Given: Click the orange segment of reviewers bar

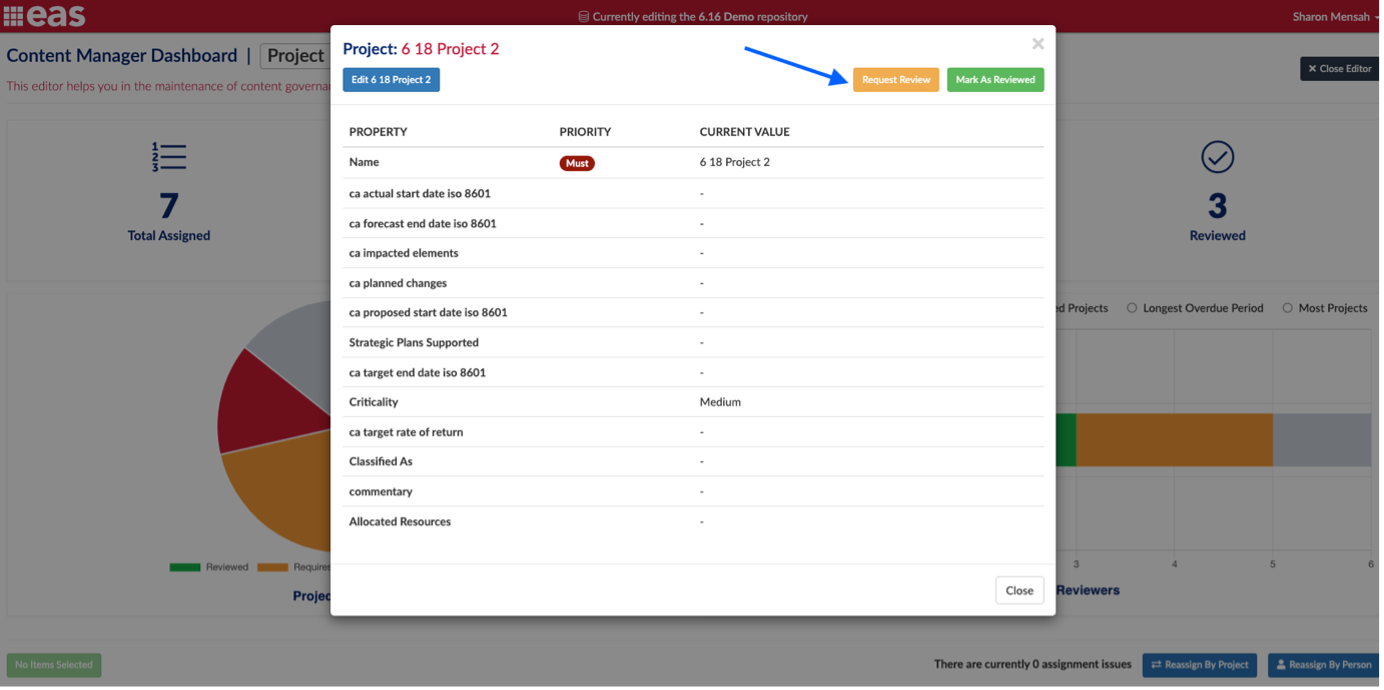Looking at the screenshot, I should [x=1174, y=440].
